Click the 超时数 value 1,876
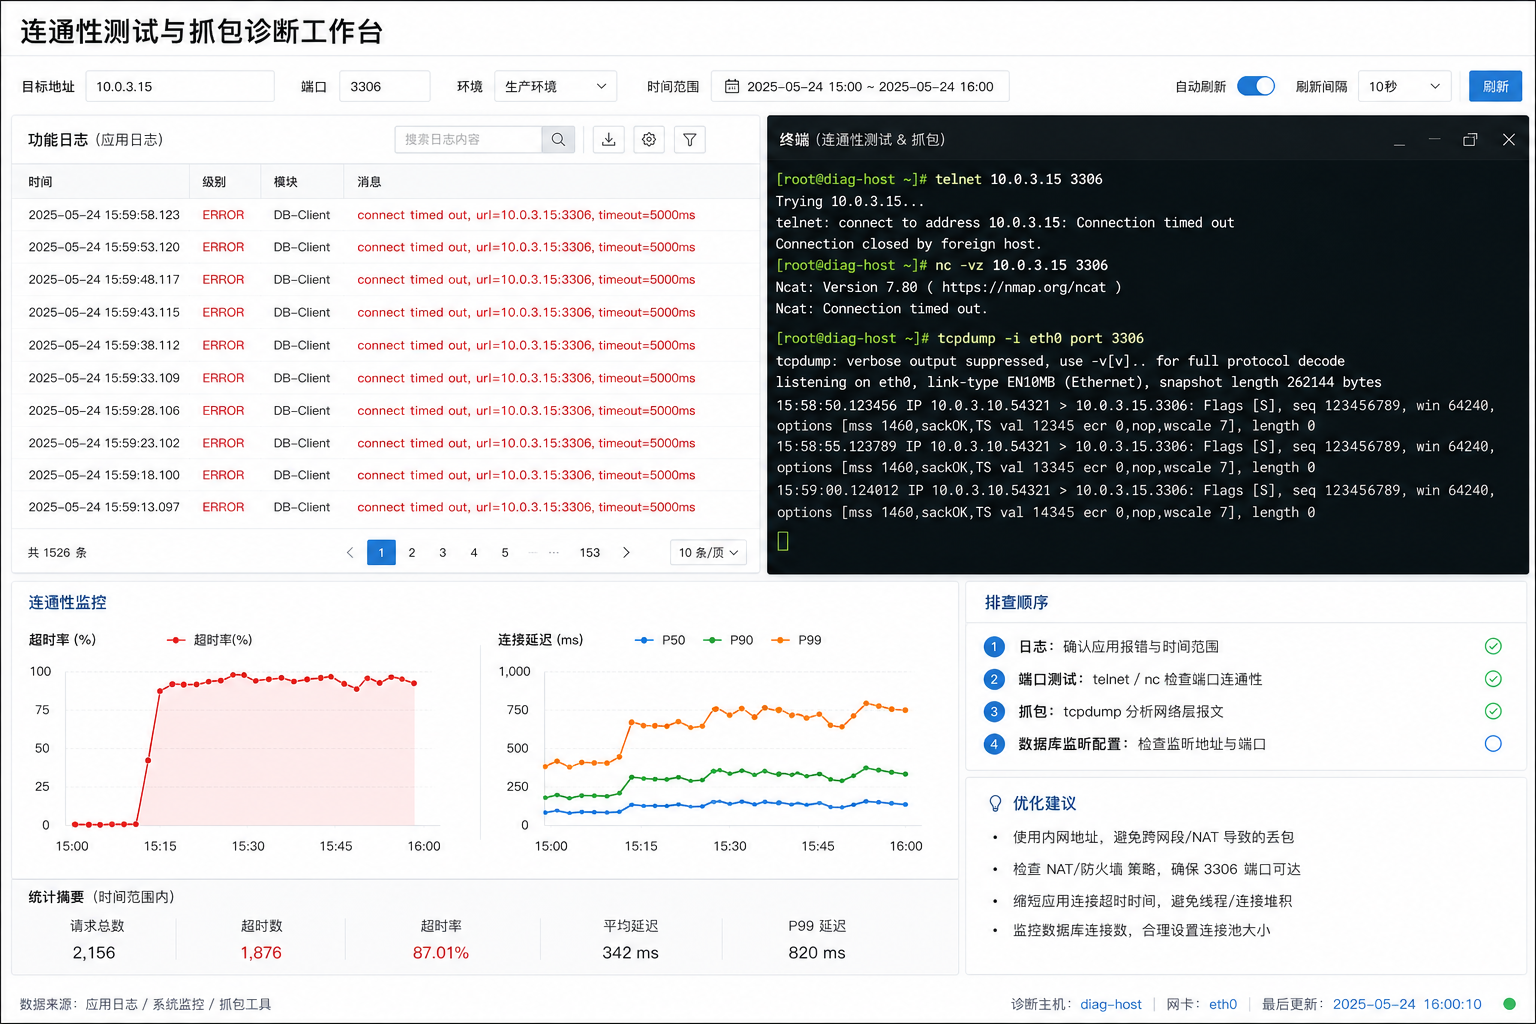The width and height of the screenshot is (1536, 1024). click(261, 953)
